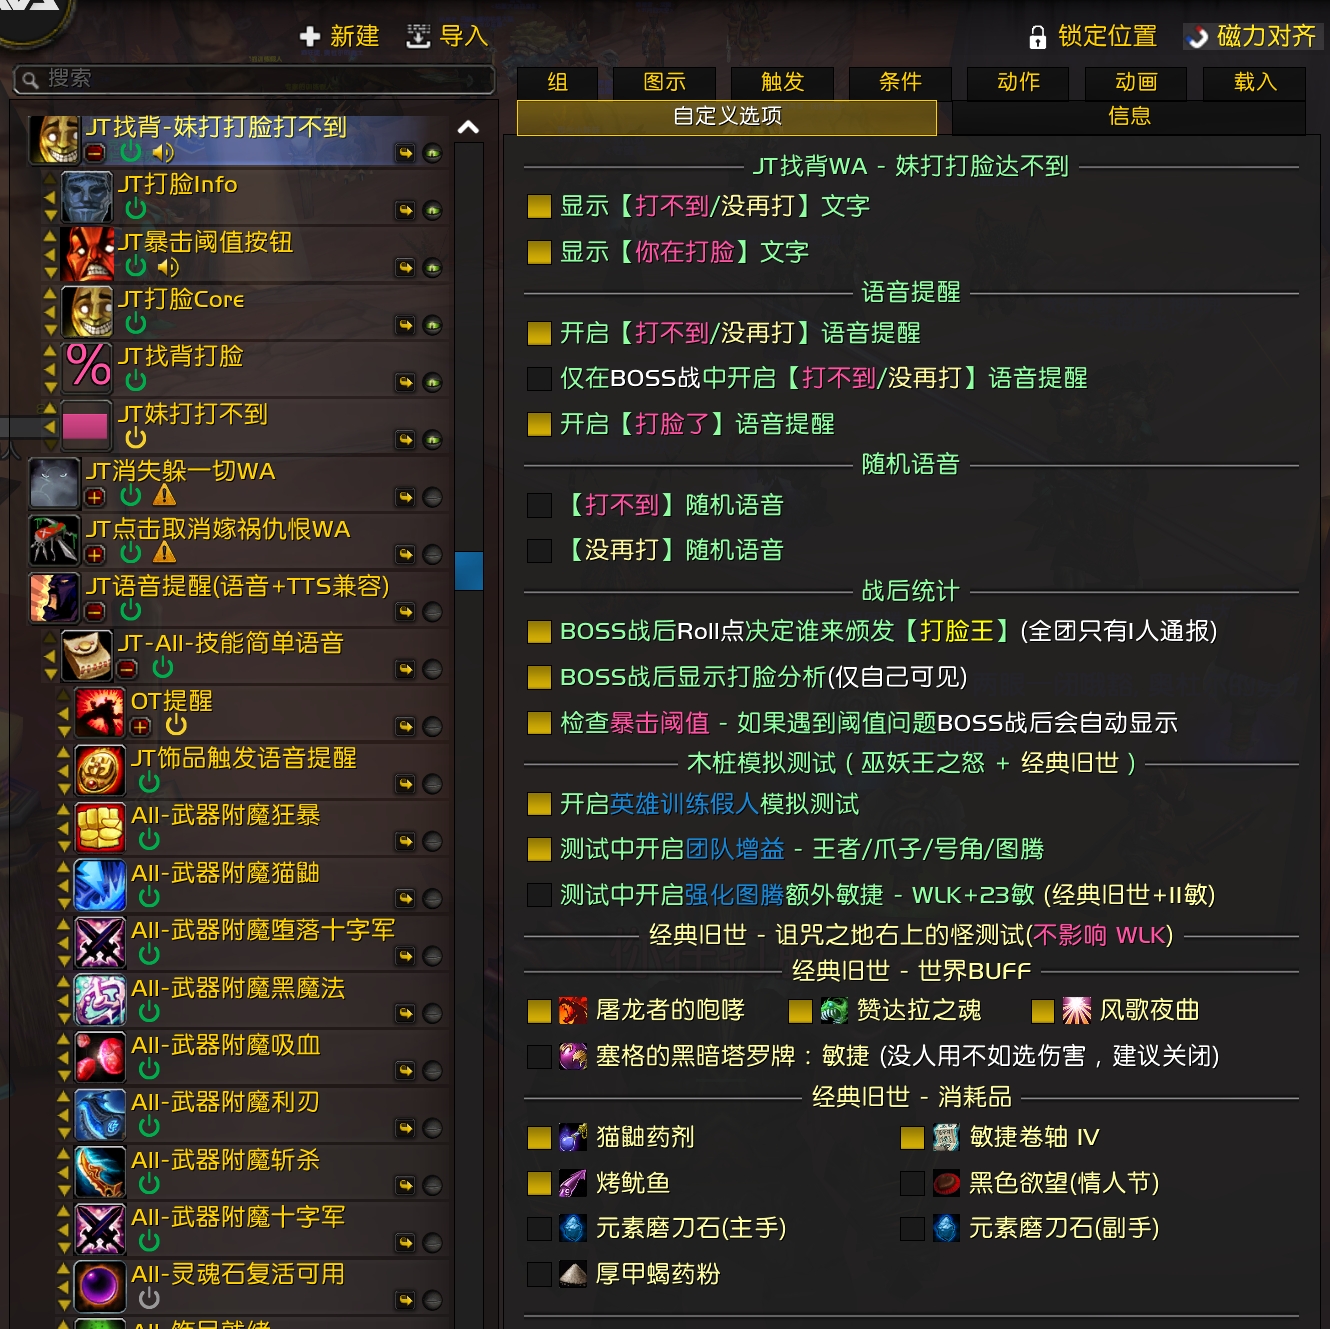Click the JT打脸Info aura face icon
Viewport: 1330px width, 1329px height.
(x=87, y=197)
